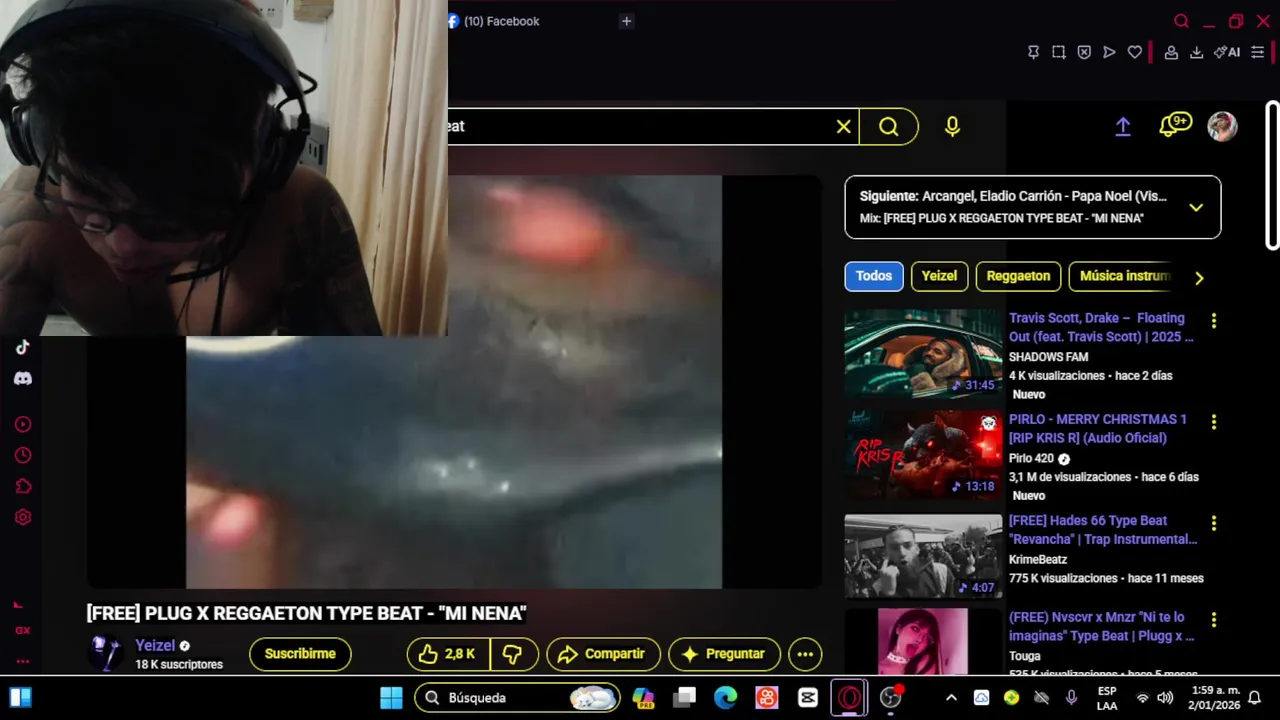Open the video's three-dots more actions button

[x=805, y=654]
